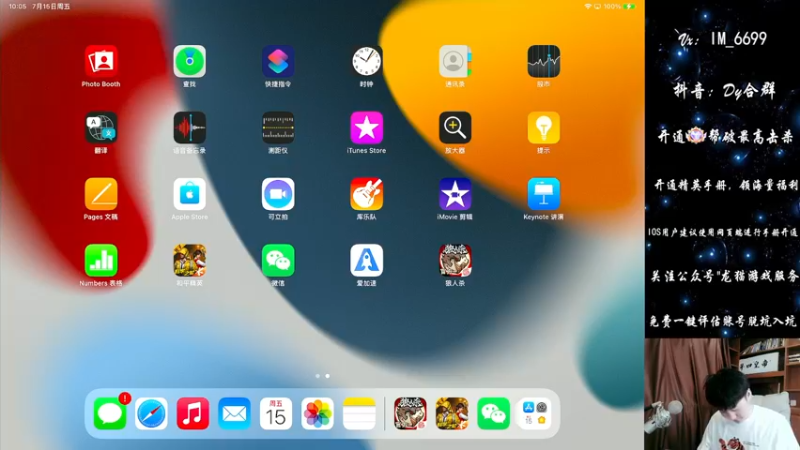
Task: Open the Apple Store app
Action: tap(189, 194)
